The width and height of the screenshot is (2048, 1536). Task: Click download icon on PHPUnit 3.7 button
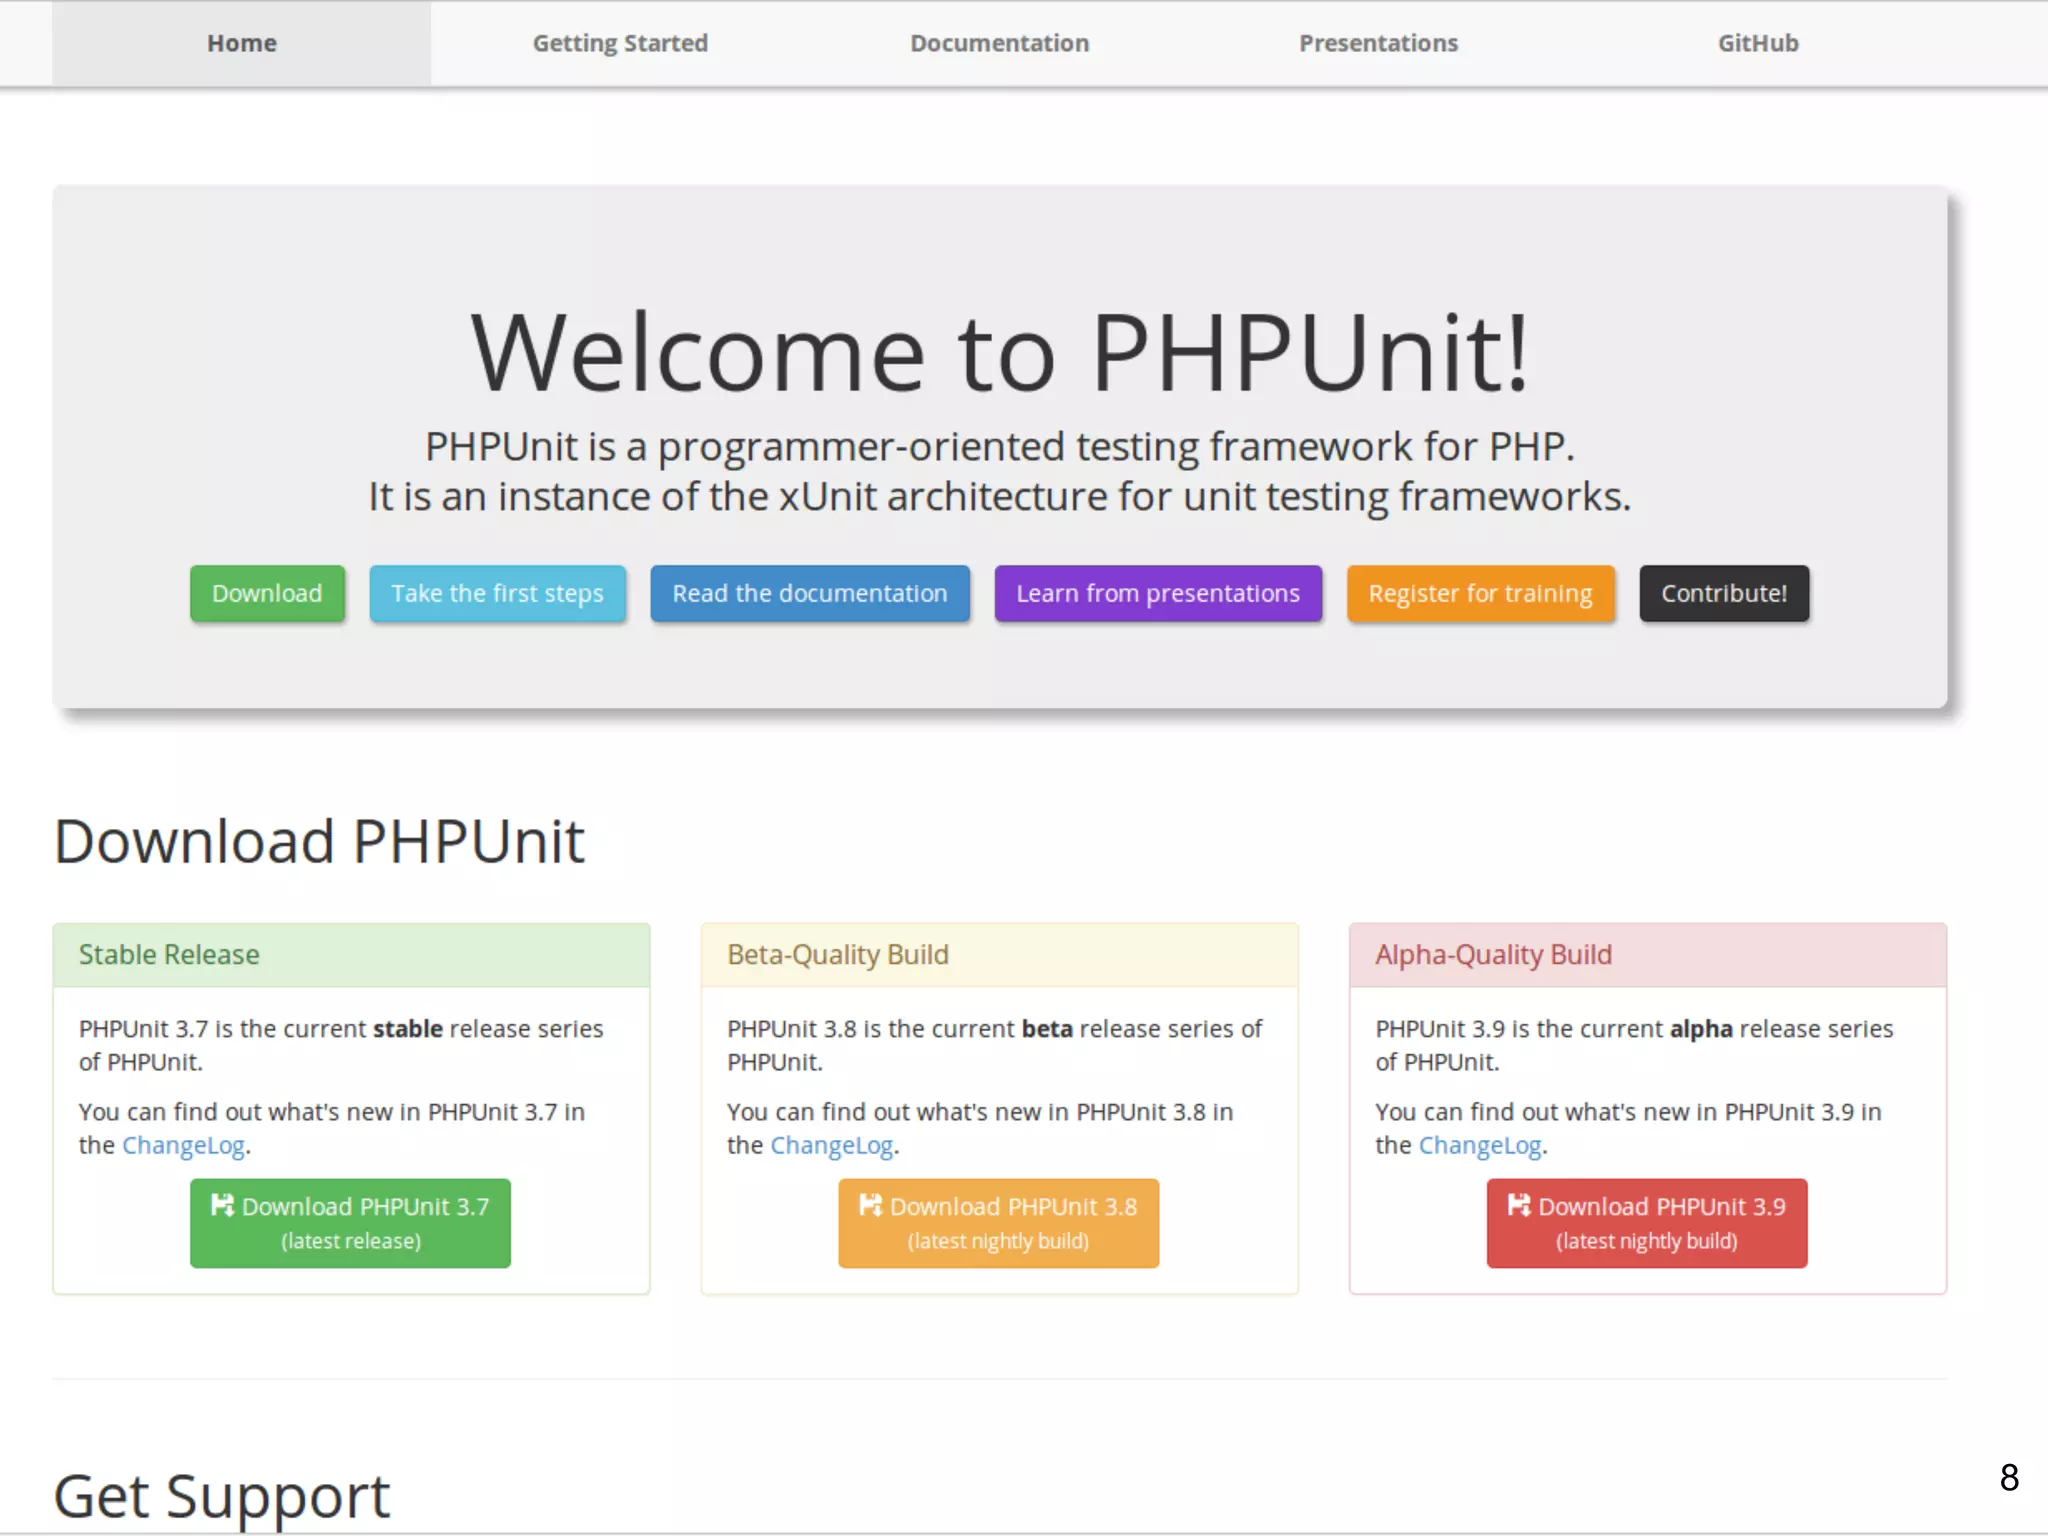[222, 1205]
